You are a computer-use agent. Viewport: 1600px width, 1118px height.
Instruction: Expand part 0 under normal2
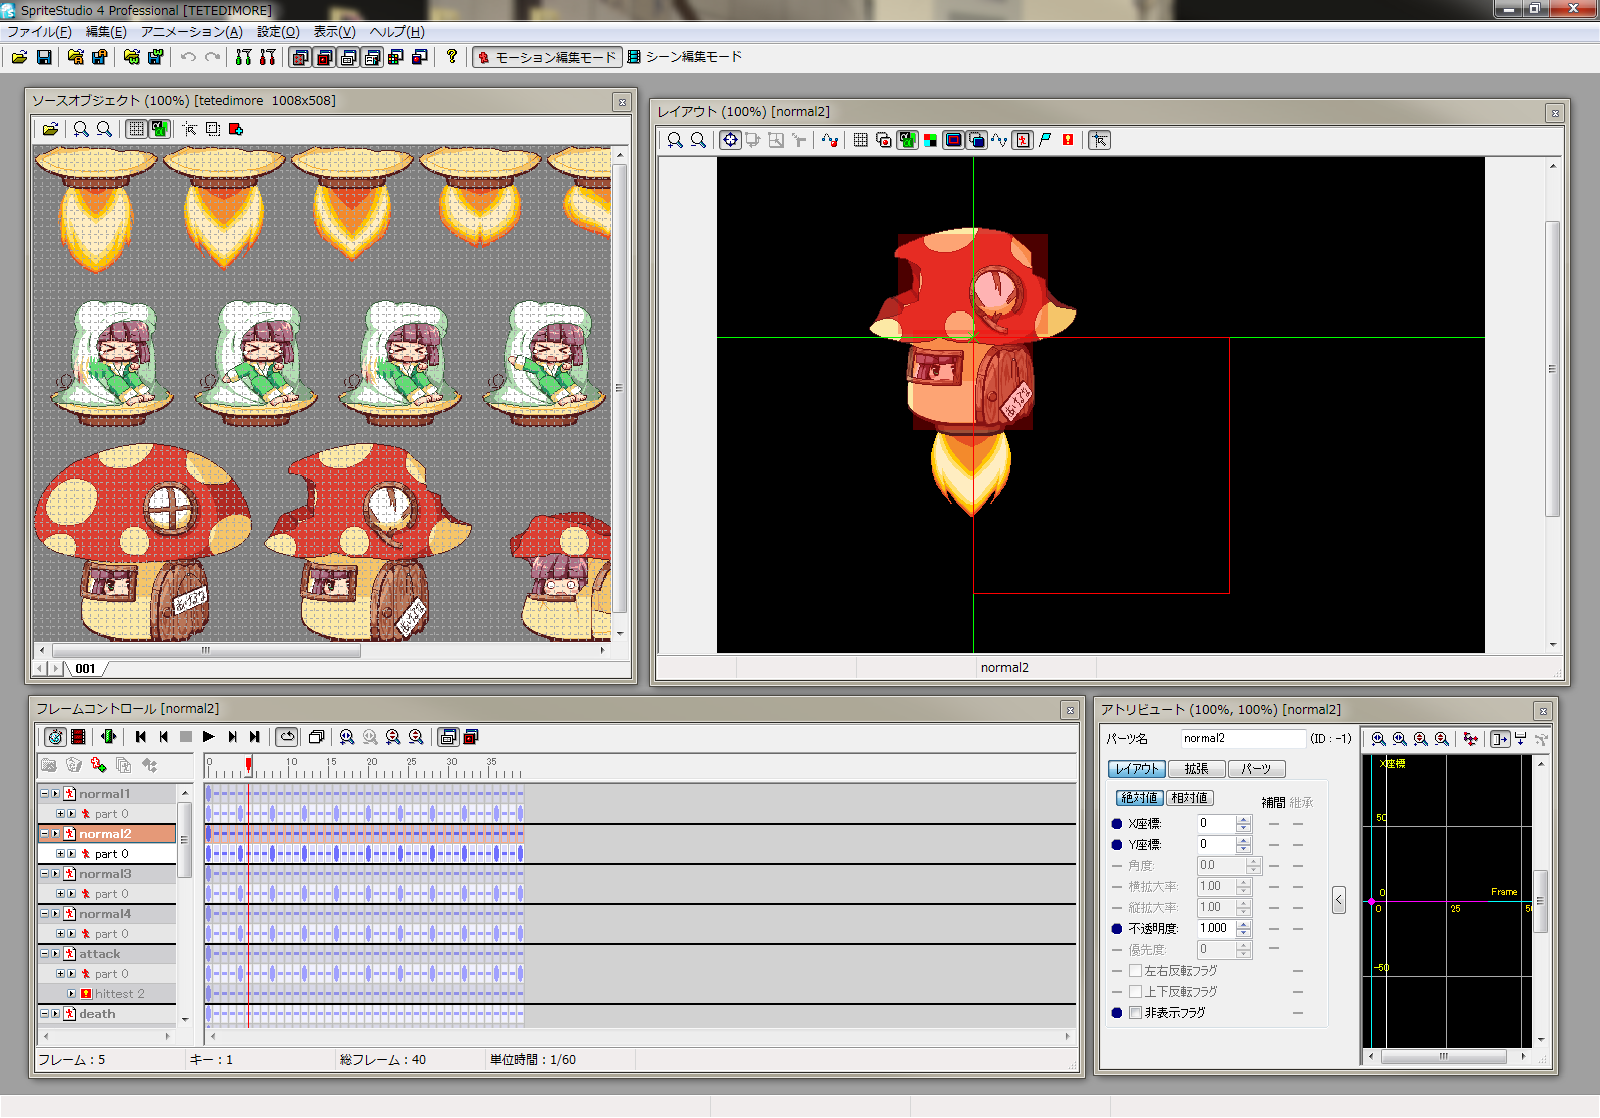[x=60, y=854]
